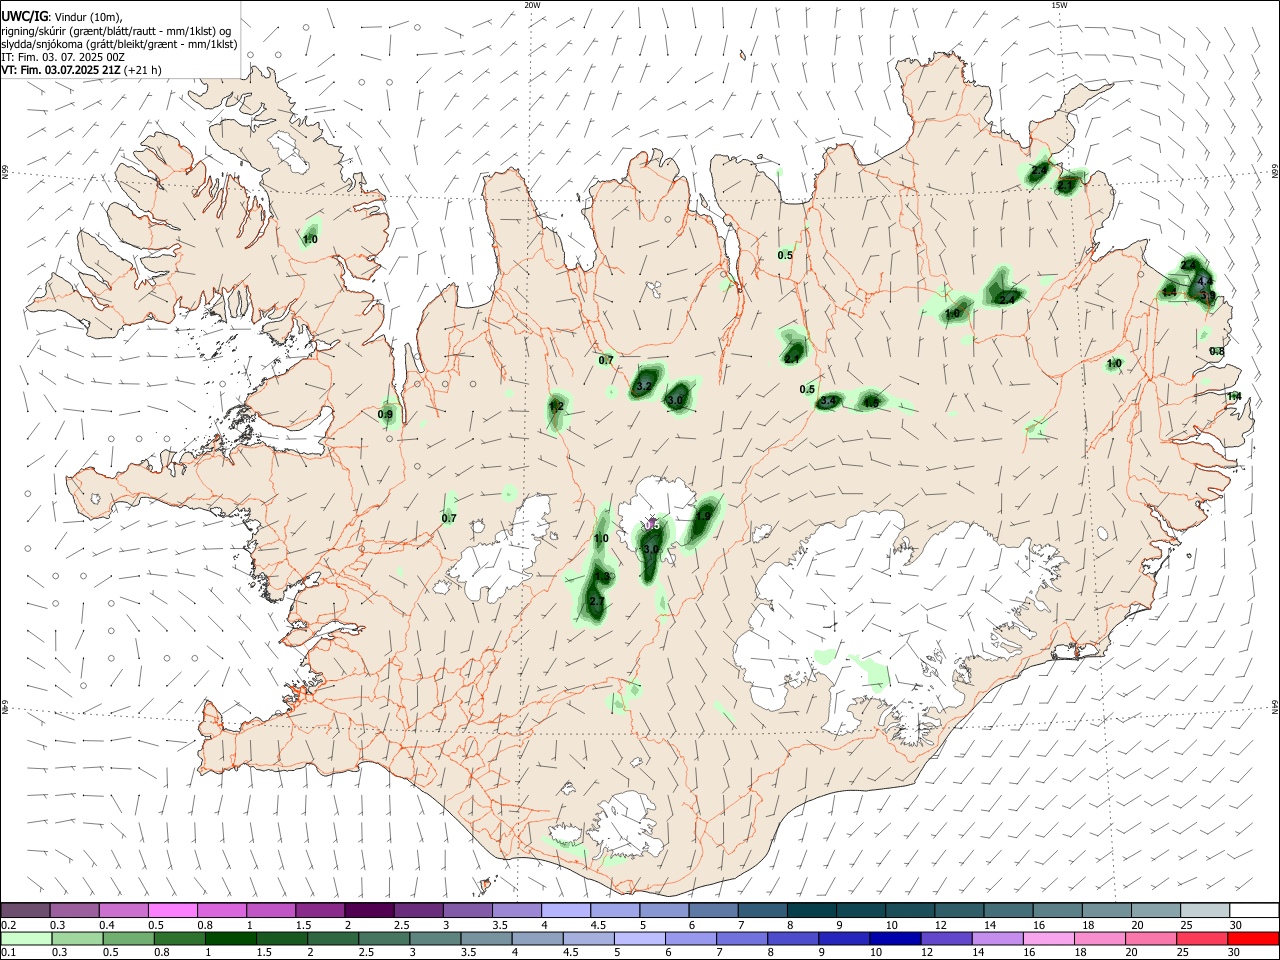Screen dimensions: 1280x960
Task: Click the 0.9 precipitation label in west Iceland
Action: 386,415
